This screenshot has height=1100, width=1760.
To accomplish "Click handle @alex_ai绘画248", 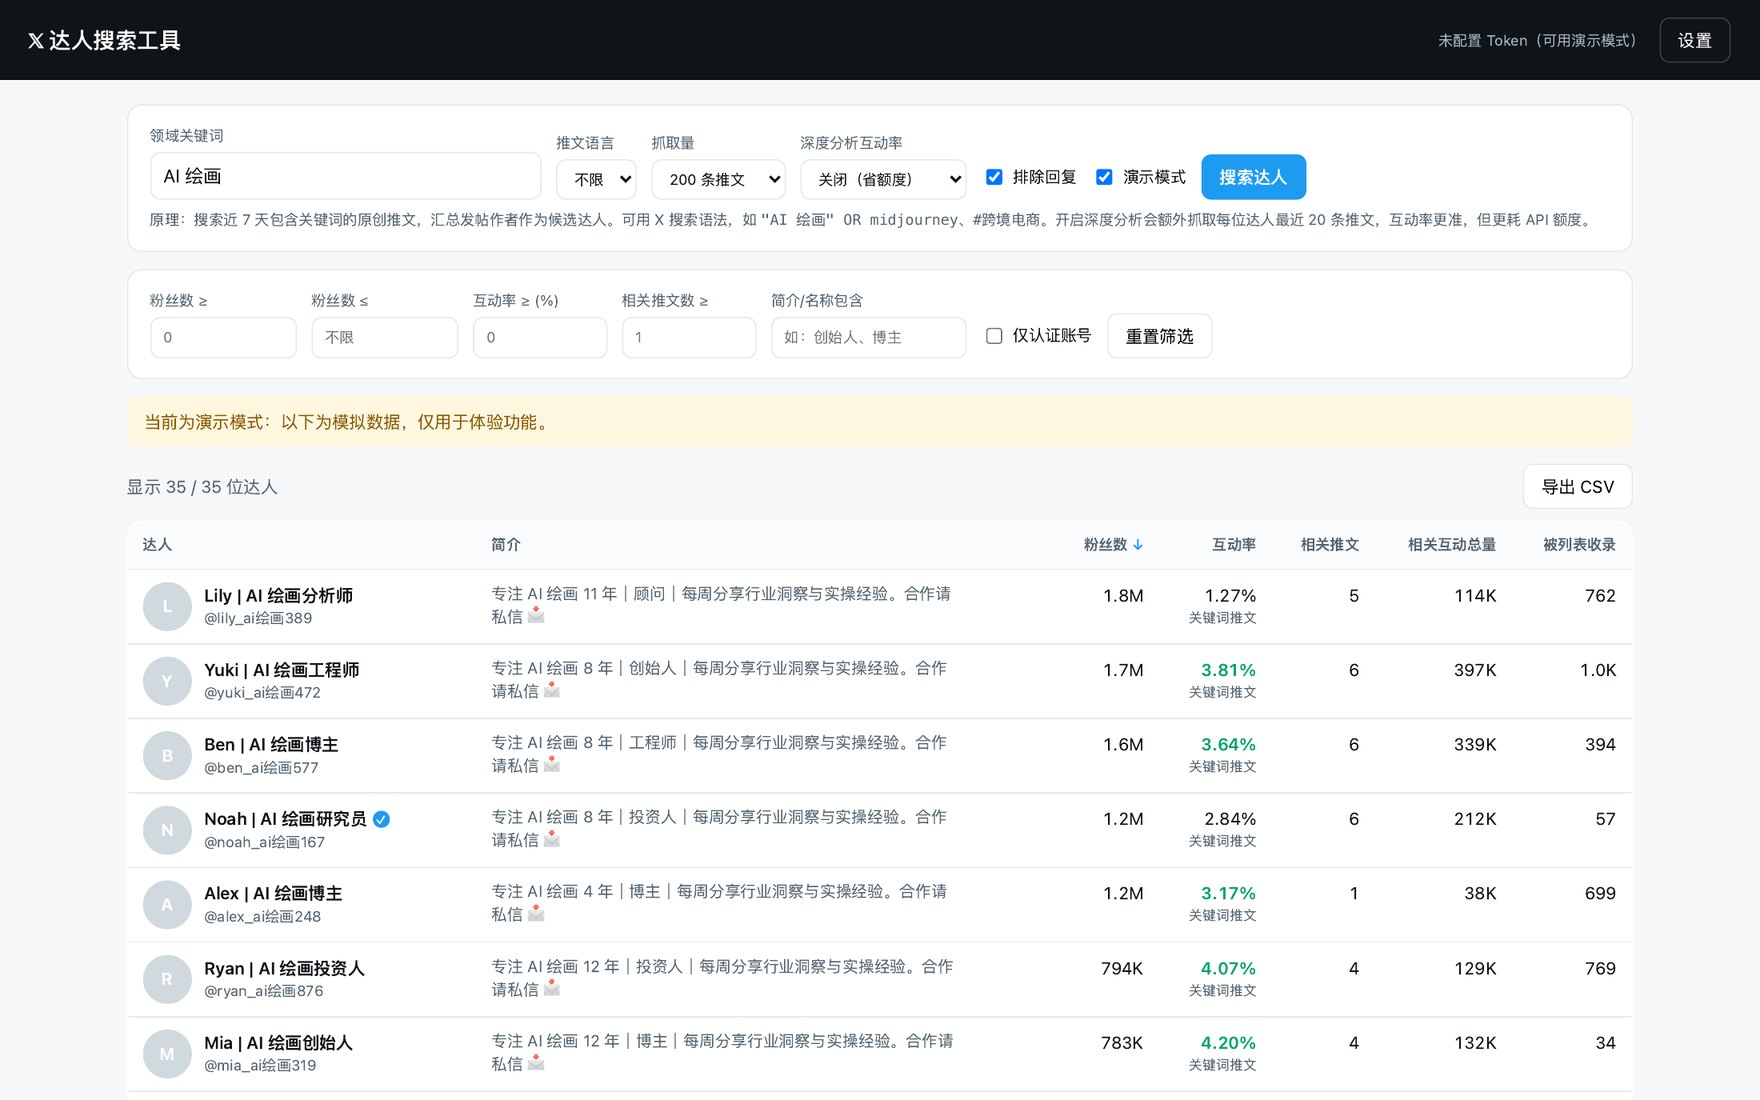I will 262,917.
